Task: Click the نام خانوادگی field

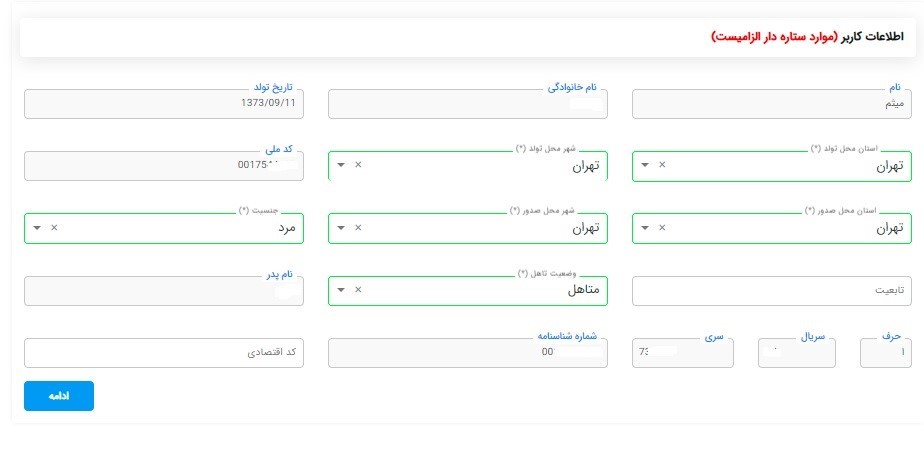Action: (x=468, y=104)
